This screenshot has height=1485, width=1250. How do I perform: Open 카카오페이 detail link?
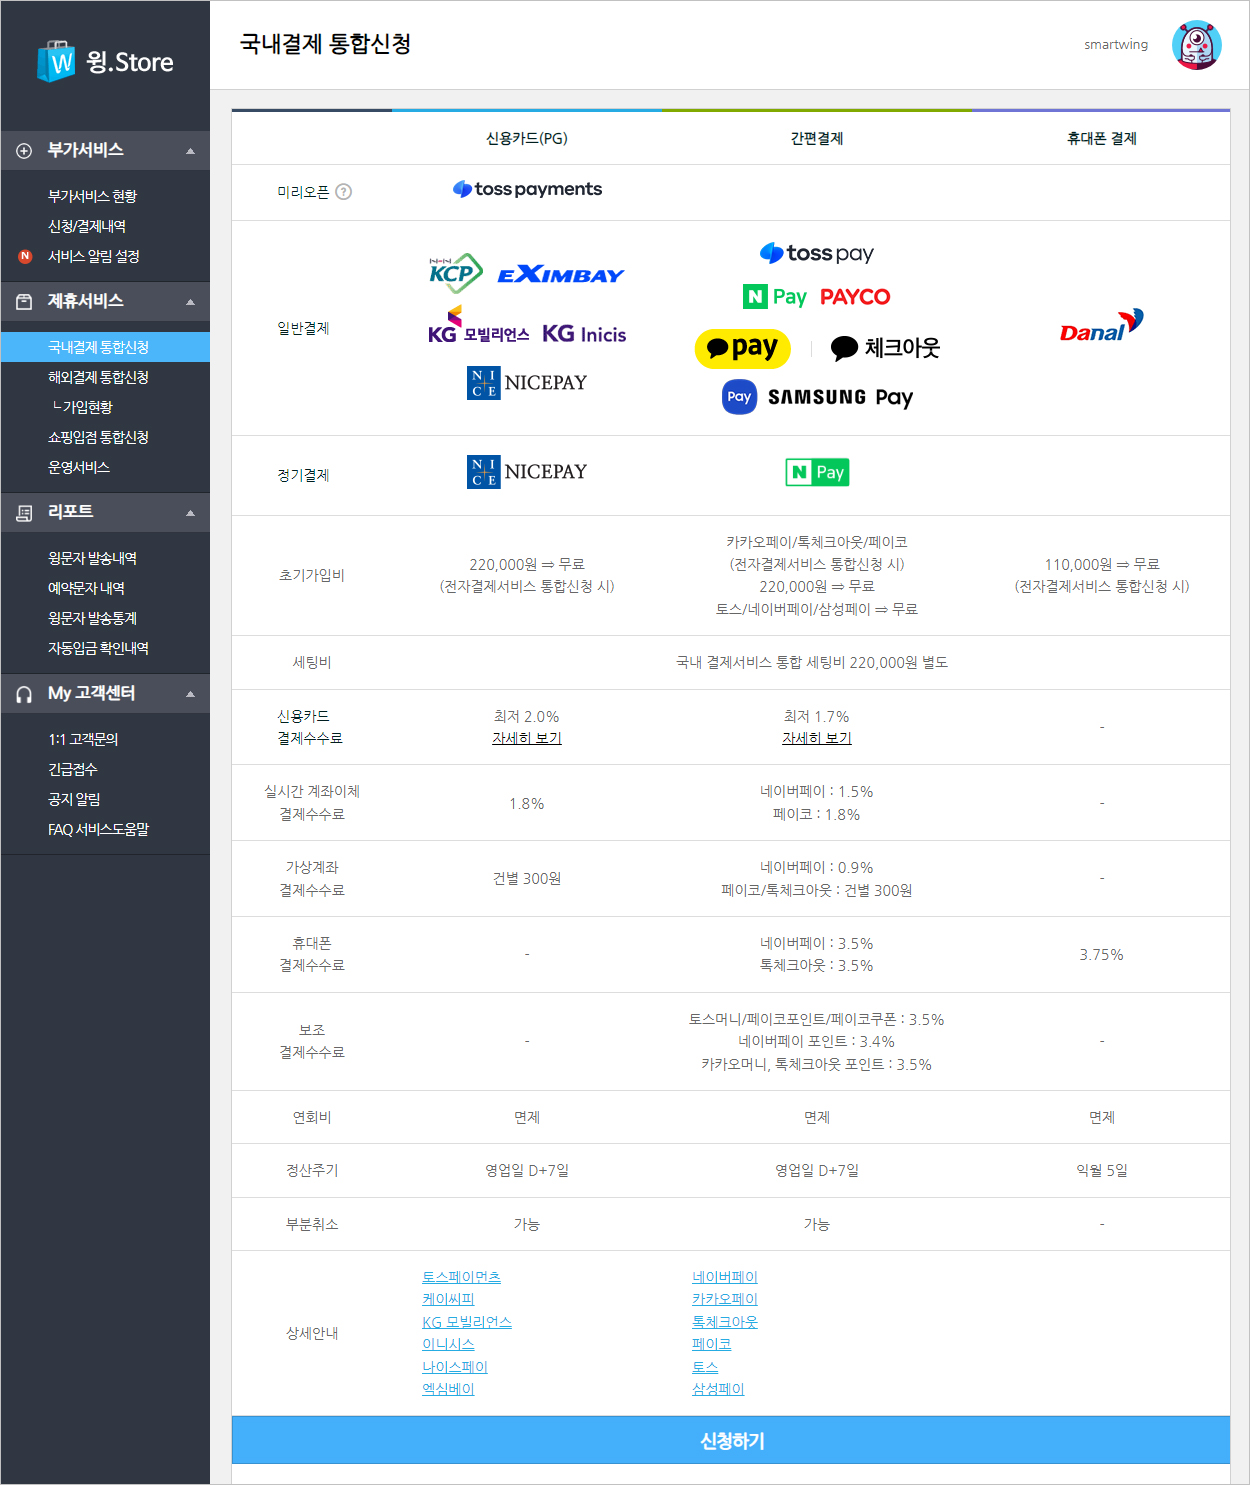(725, 1299)
